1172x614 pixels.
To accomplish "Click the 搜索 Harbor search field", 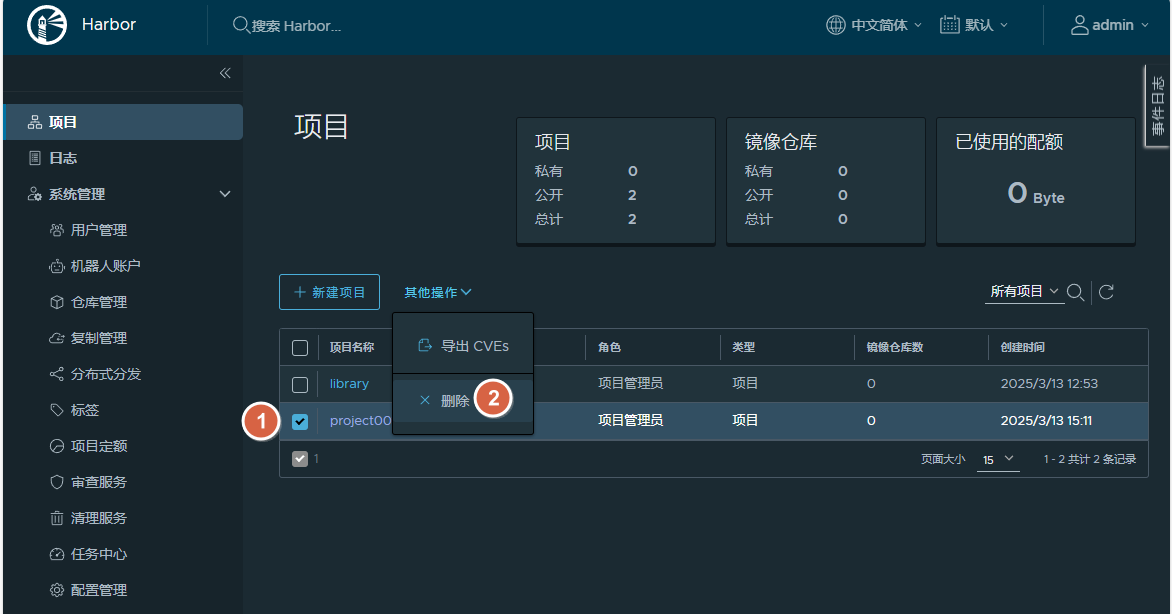I will pos(297,25).
